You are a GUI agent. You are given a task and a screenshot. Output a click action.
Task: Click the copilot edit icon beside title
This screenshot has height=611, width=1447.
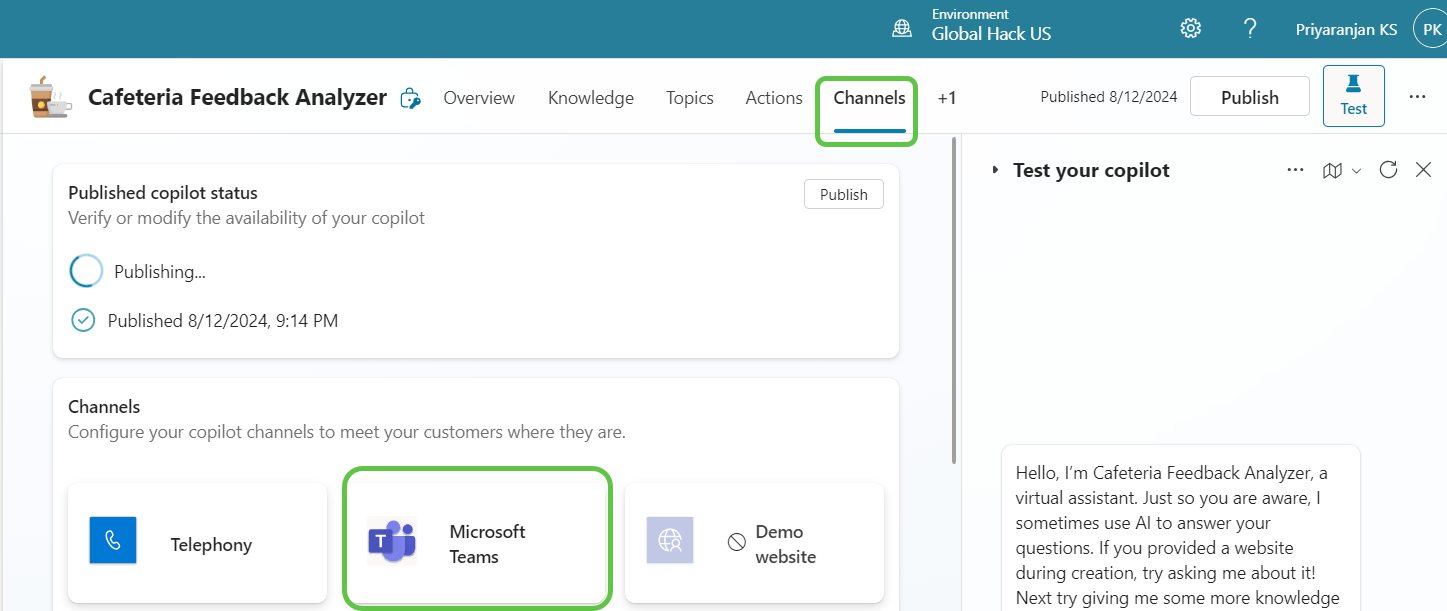pyautogui.click(x=409, y=98)
